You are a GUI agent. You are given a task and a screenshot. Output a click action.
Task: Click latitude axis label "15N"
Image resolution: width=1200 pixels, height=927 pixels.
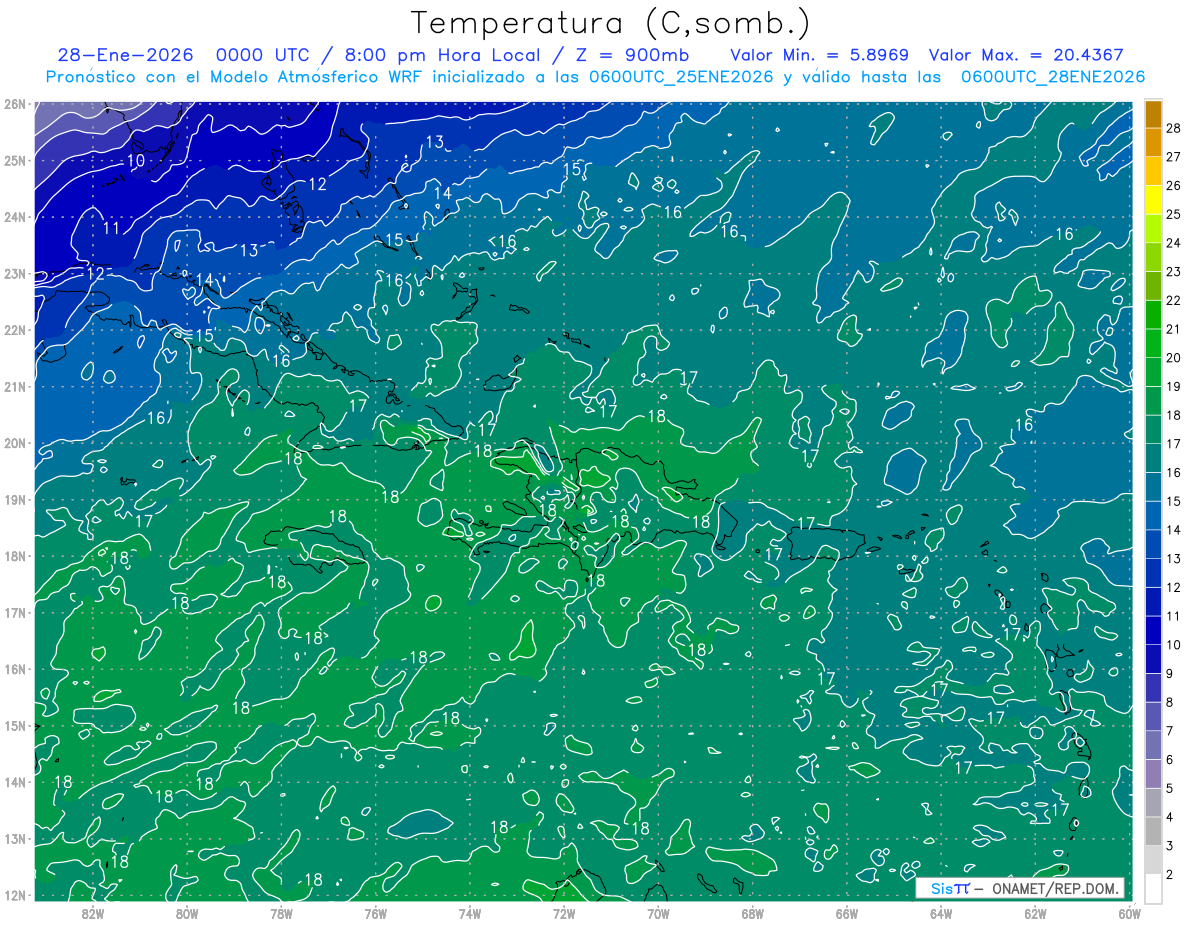[15, 725]
